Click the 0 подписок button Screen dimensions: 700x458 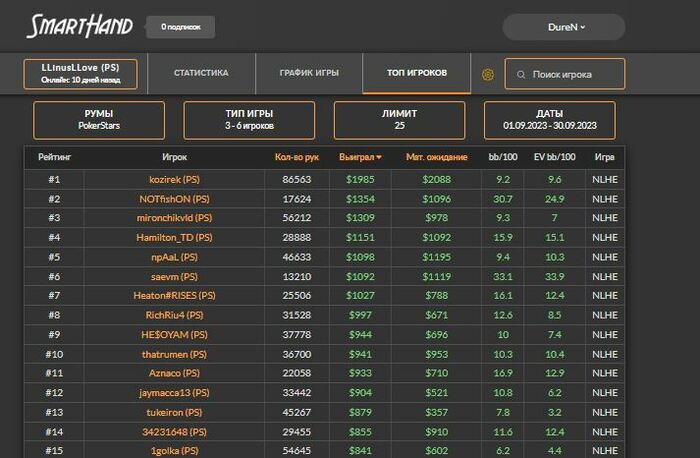coord(181,27)
